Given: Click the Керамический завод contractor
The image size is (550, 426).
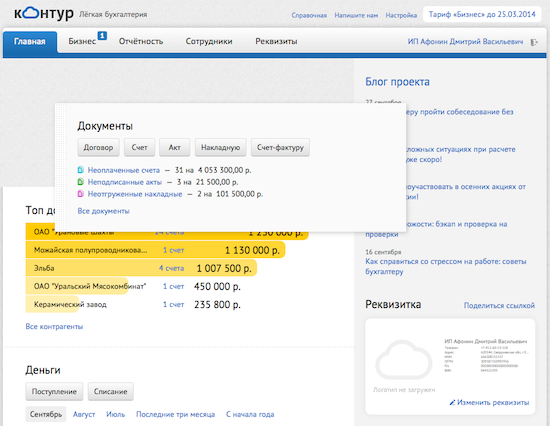Looking at the screenshot, I should [x=70, y=304].
